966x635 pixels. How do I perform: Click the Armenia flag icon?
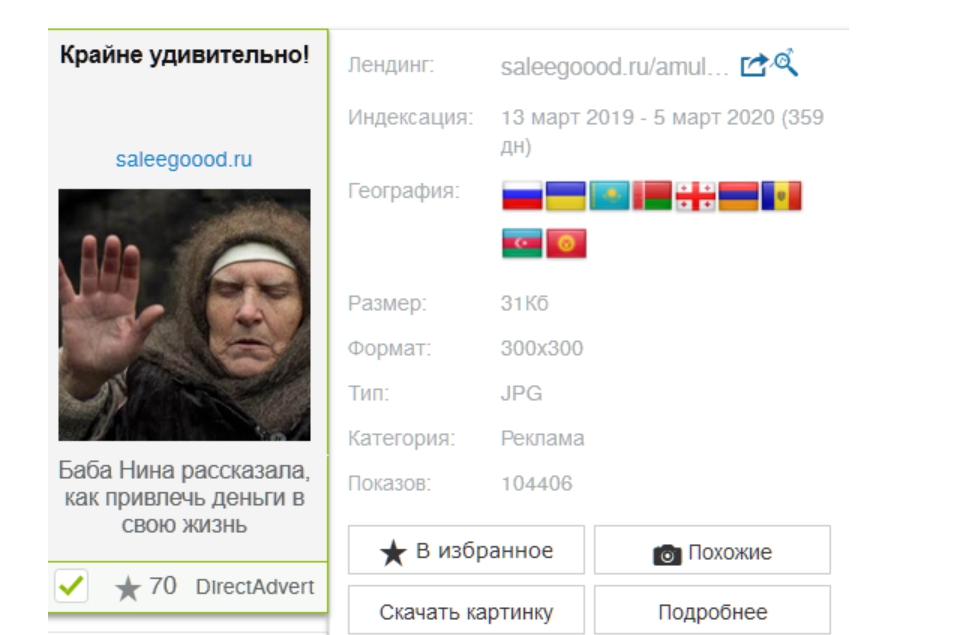[739, 196]
